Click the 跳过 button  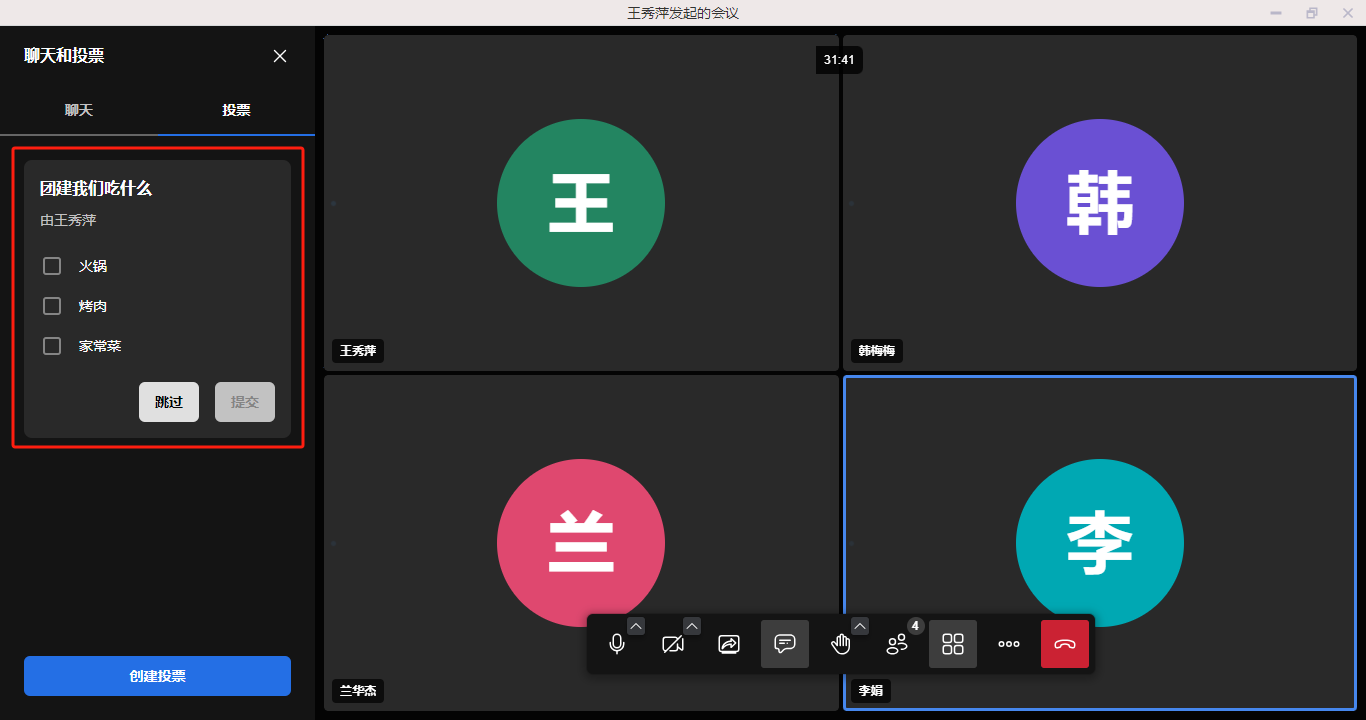click(169, 402)
